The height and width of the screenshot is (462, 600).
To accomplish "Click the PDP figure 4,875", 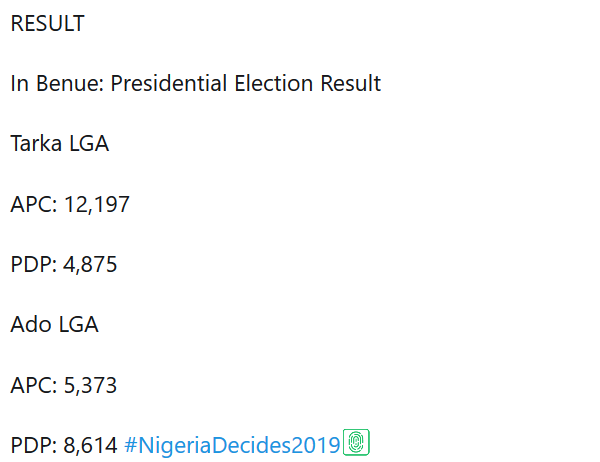I will point(91,265).
